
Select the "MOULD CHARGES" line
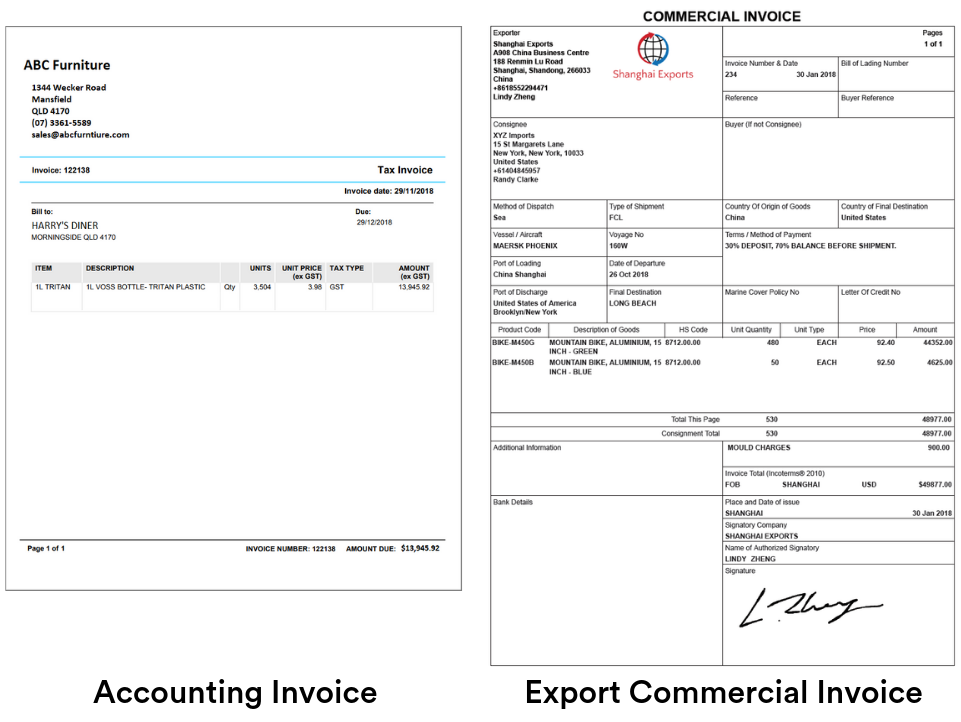click(759, 448)
